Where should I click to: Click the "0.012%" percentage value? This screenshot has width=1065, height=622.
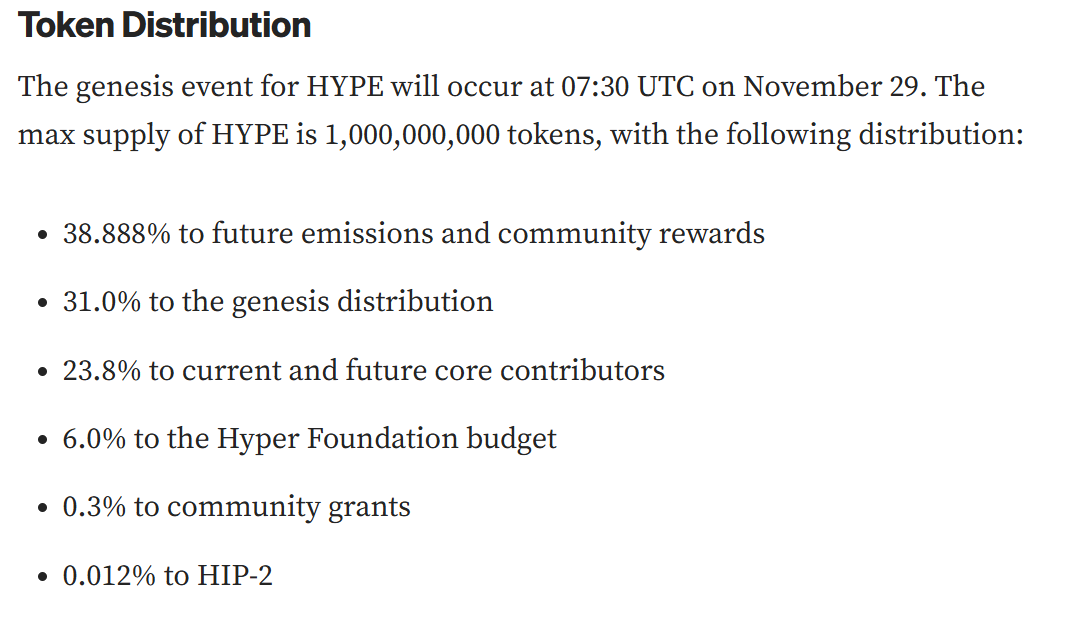point(108,576)
